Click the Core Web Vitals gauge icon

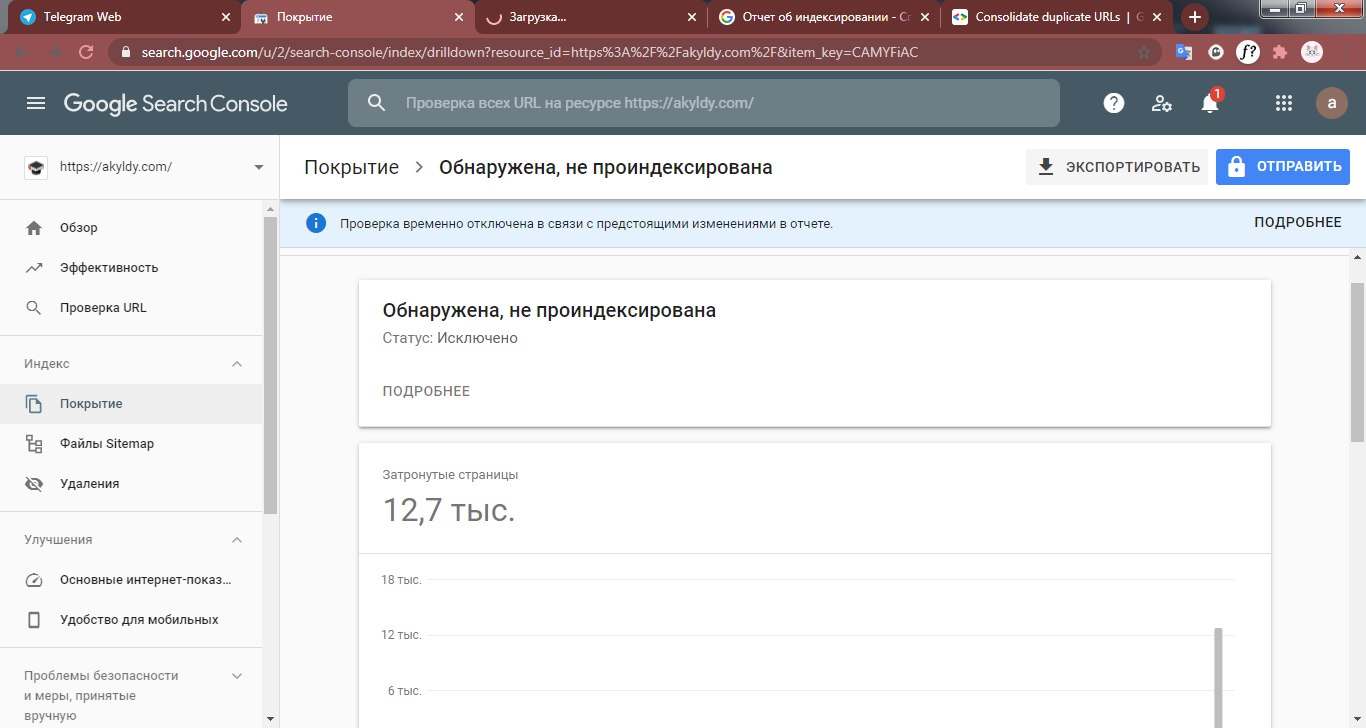coord(34,580)
